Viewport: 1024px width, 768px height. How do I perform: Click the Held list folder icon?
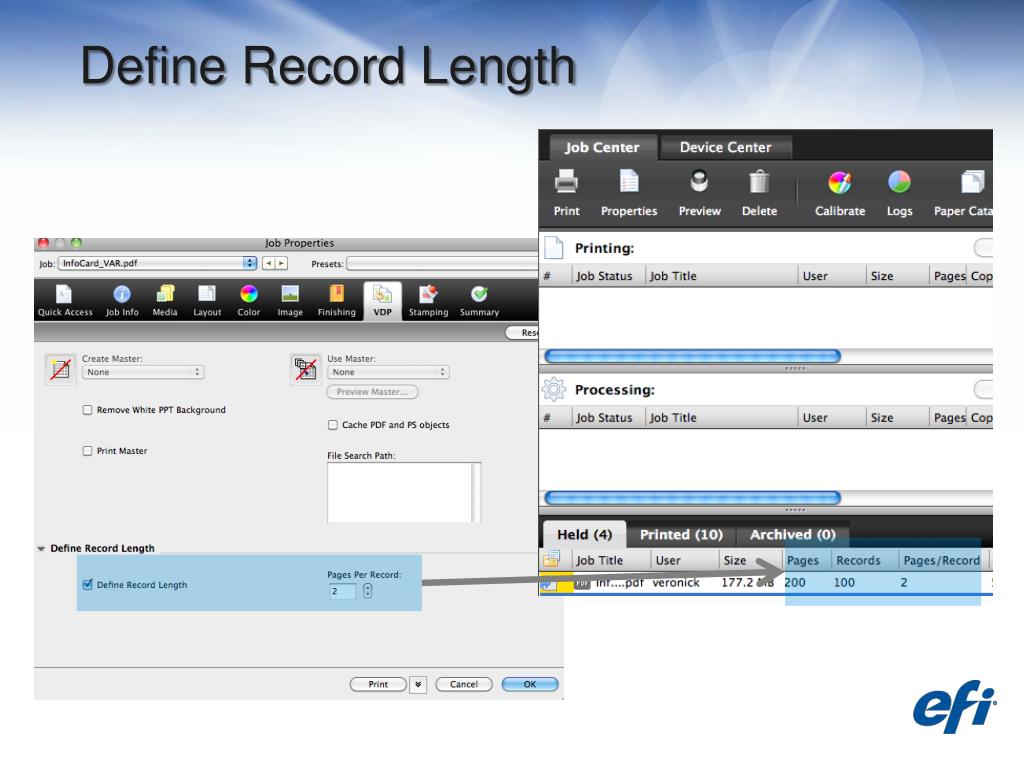(x=552, y=559)
